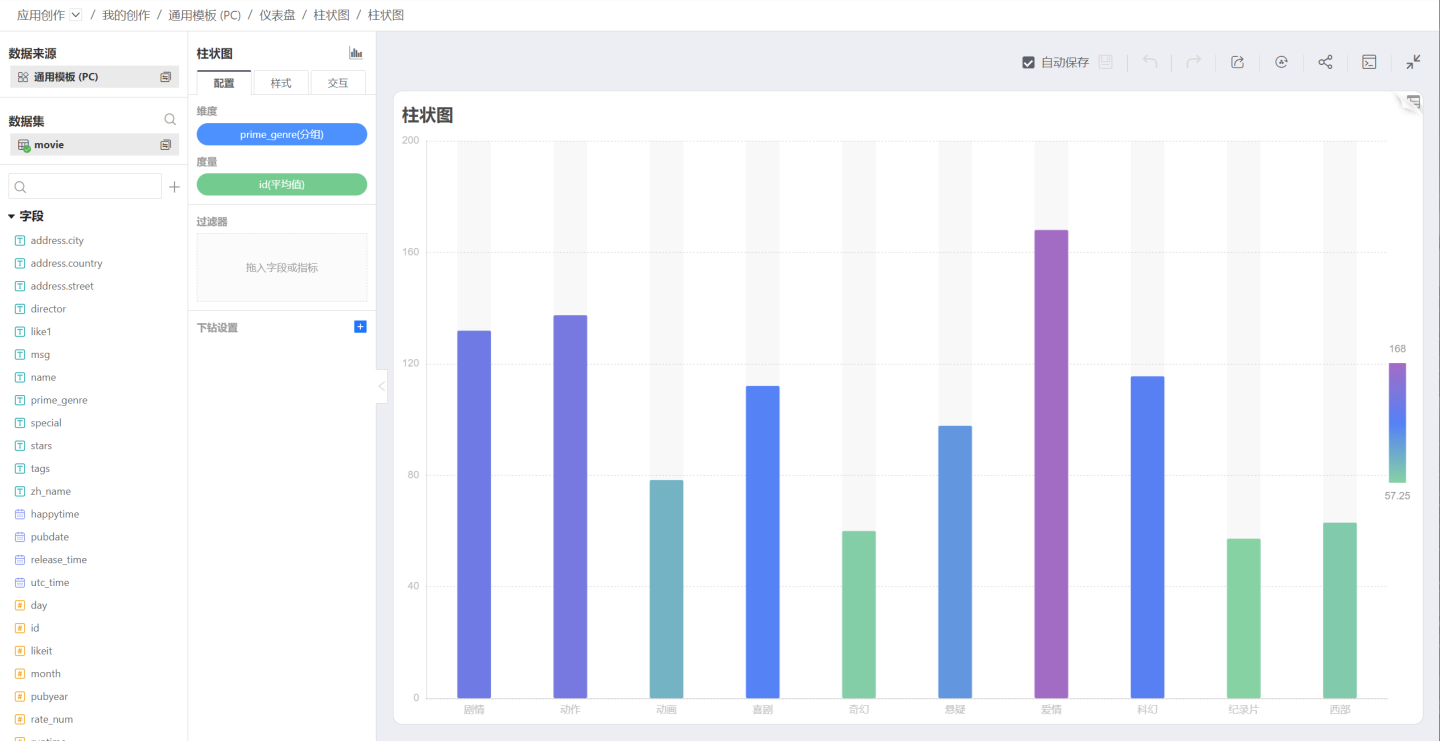Click the color gradient legend bar
This screenshot has height=741, width=1440.
pos(1397,422)
